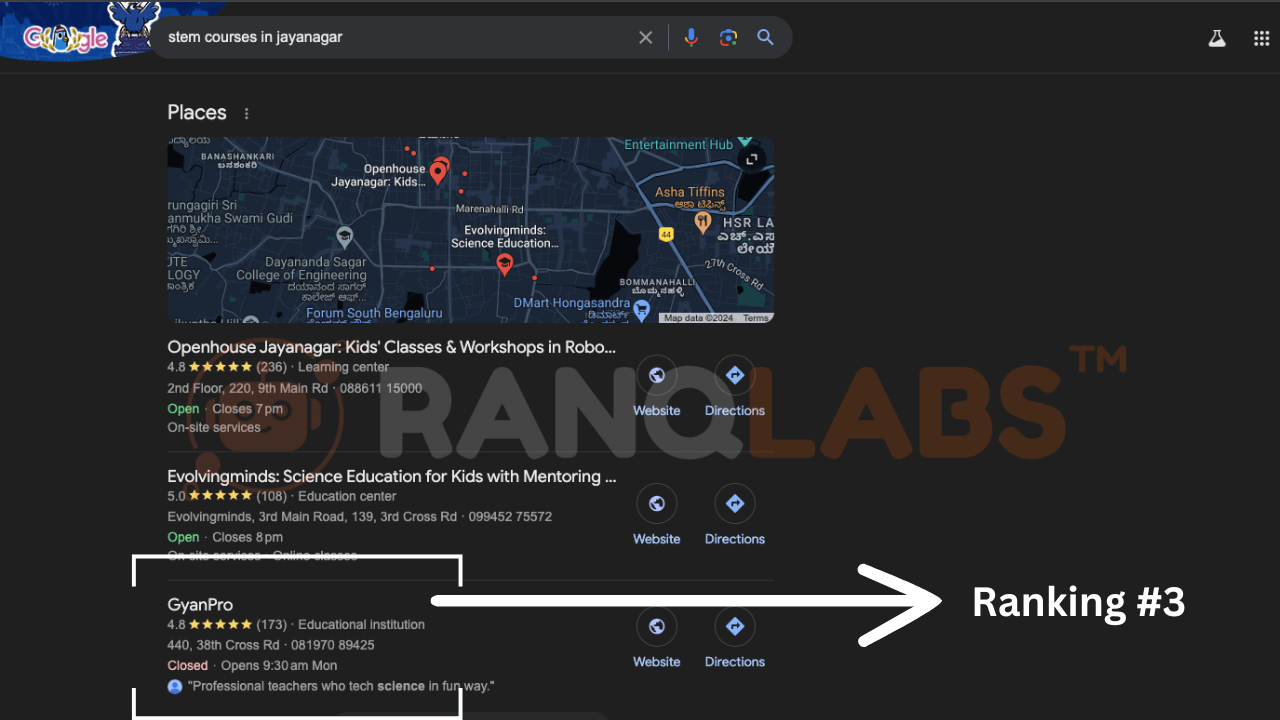Image resolution: width=1280 pixels, height=720 pixels.
Task: Clear the search box text with X
Action: [x=645, y=37]
